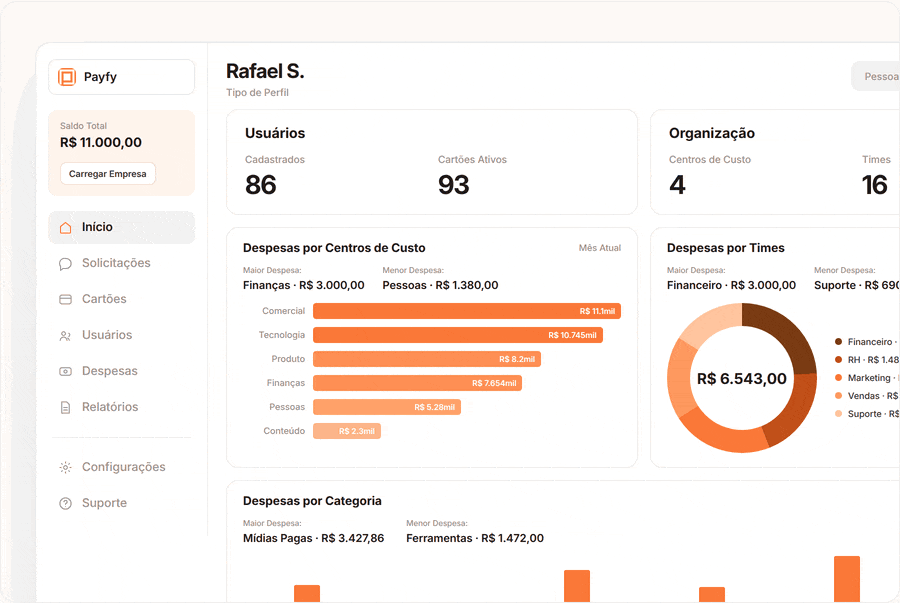Click the Payfy brand box
900x603 pixels.
[122, 77]
